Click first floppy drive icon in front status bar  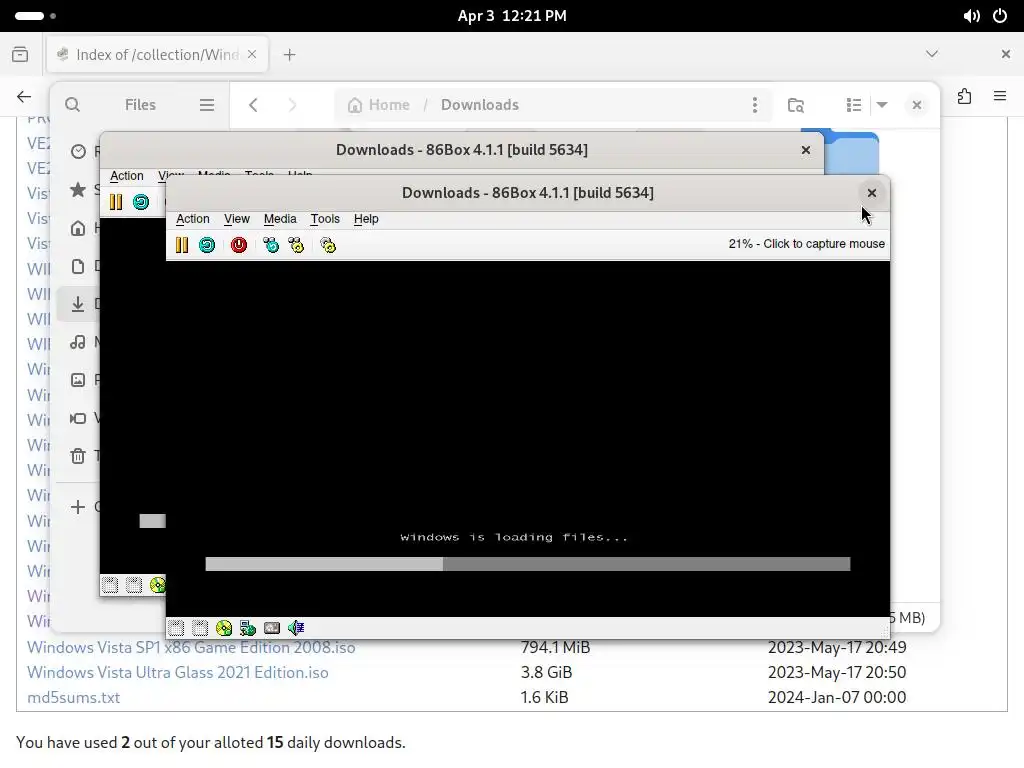click(x=176, y=628)
